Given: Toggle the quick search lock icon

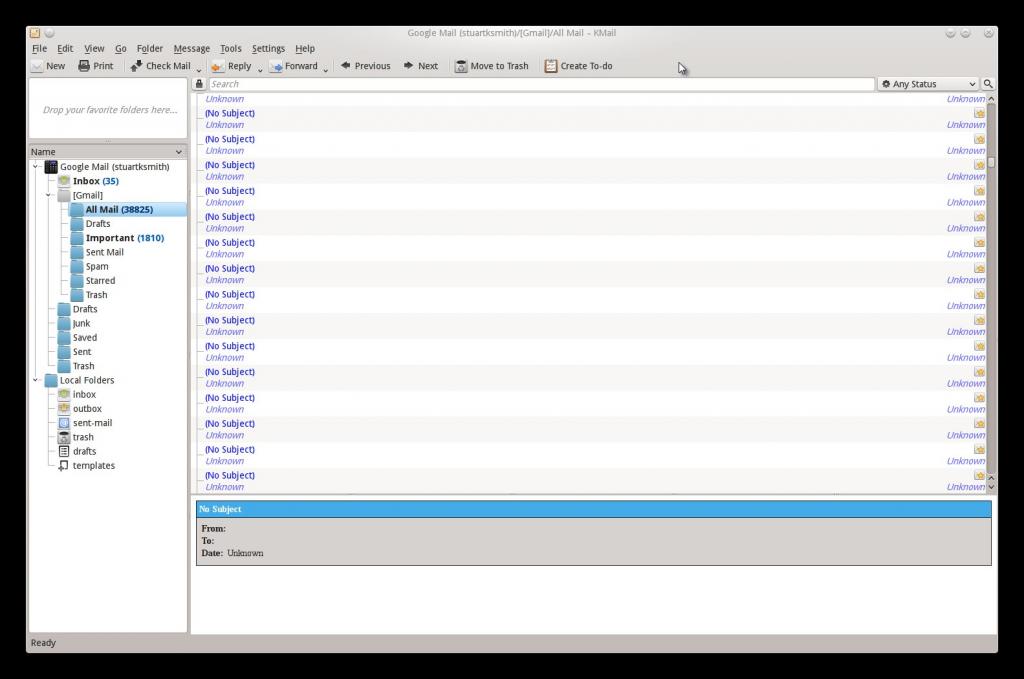Looking at the screenshot, I should pos(199,84).
